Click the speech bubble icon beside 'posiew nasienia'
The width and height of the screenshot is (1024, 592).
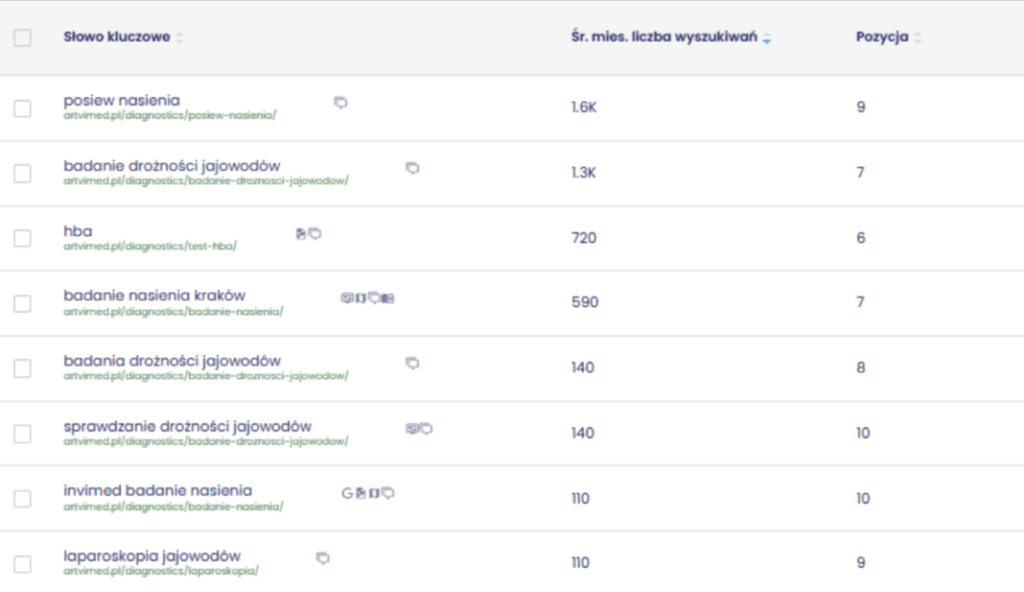(341, 102)
